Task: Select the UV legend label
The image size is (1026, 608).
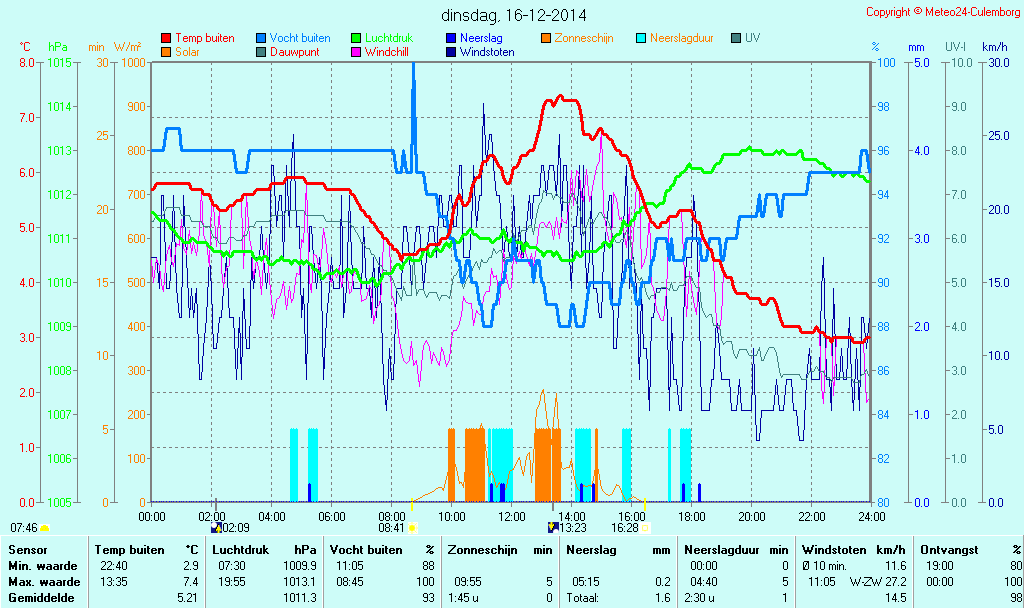Action: coord(752,38)
